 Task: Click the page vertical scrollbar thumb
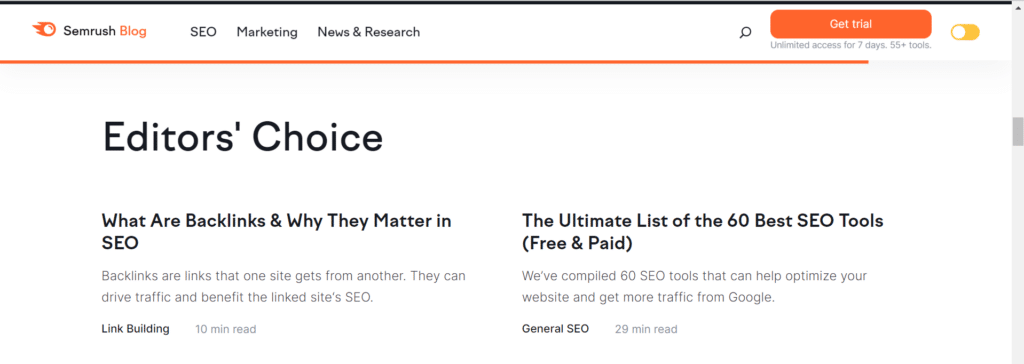(1017, 131)
